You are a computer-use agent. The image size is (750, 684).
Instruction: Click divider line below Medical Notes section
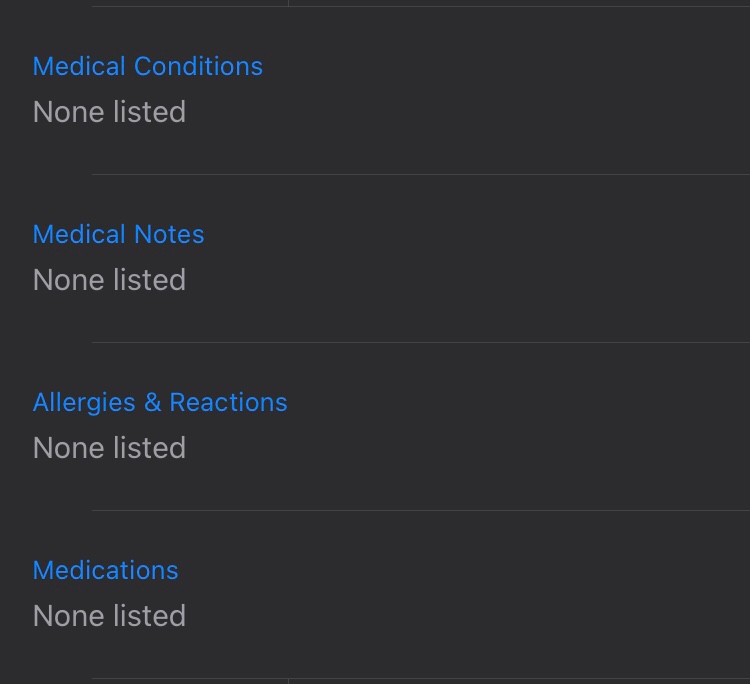coord(420,342)
